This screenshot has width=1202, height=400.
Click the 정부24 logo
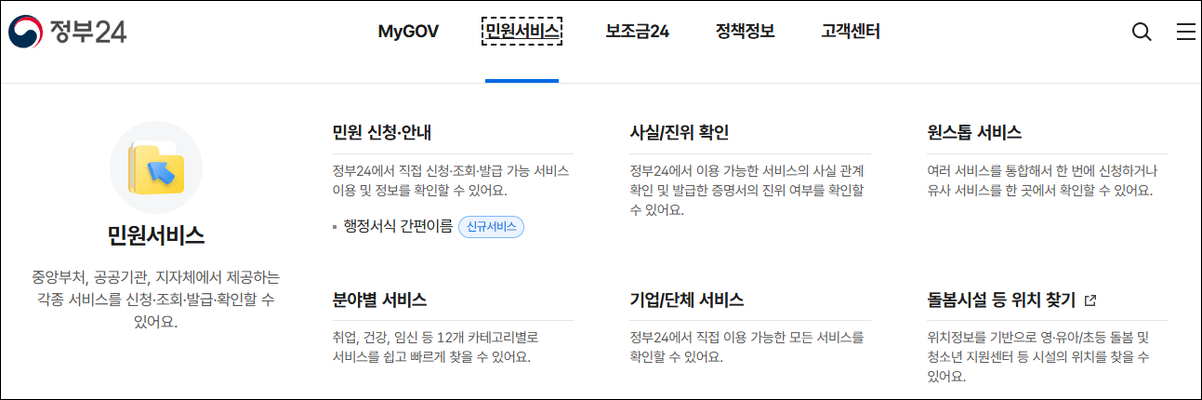click(x=68, y=32)
